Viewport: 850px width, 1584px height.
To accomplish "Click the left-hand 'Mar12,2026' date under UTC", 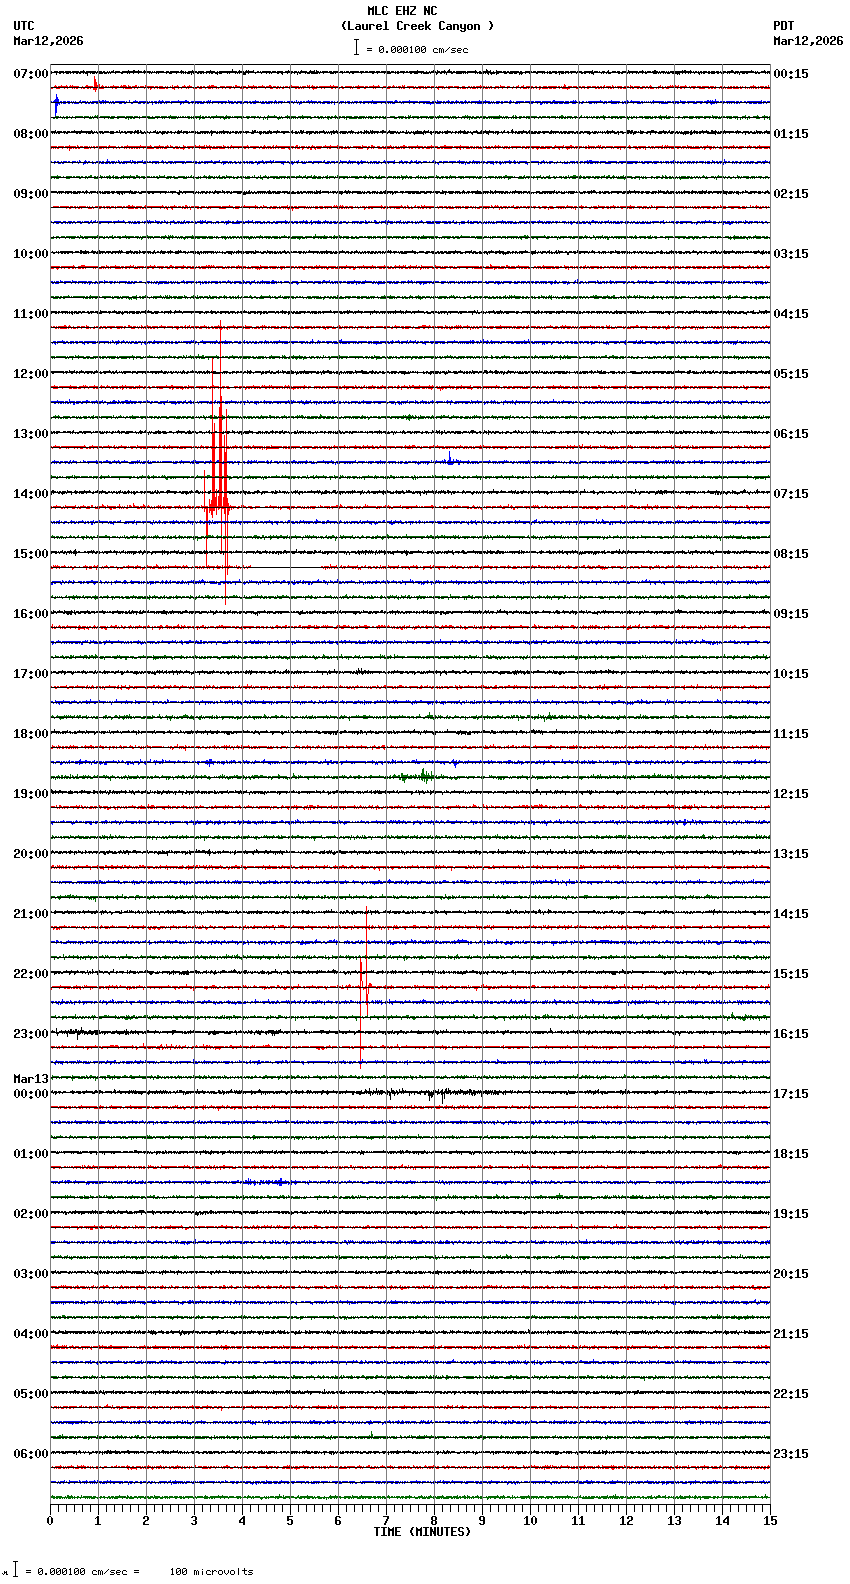I will (49, 41).
